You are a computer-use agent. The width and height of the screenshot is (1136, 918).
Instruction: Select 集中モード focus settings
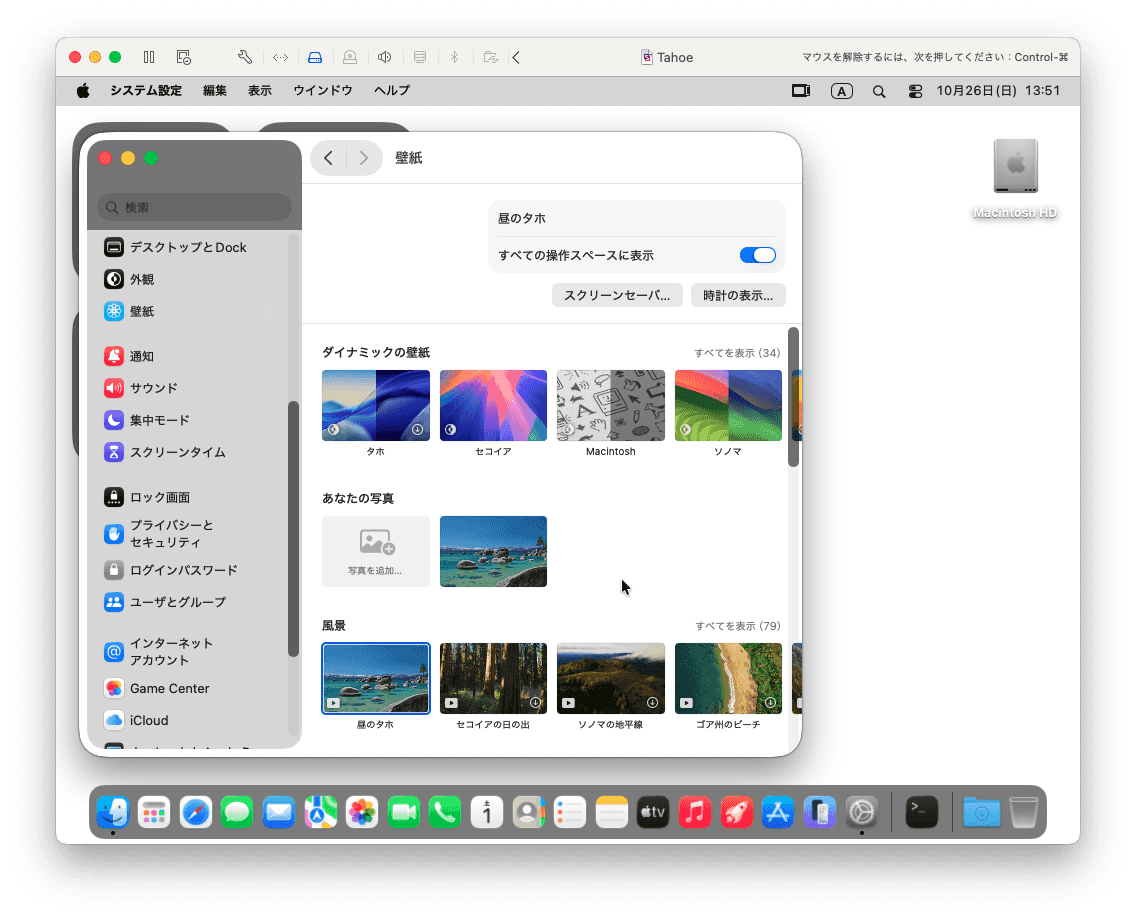pos(159,420)
